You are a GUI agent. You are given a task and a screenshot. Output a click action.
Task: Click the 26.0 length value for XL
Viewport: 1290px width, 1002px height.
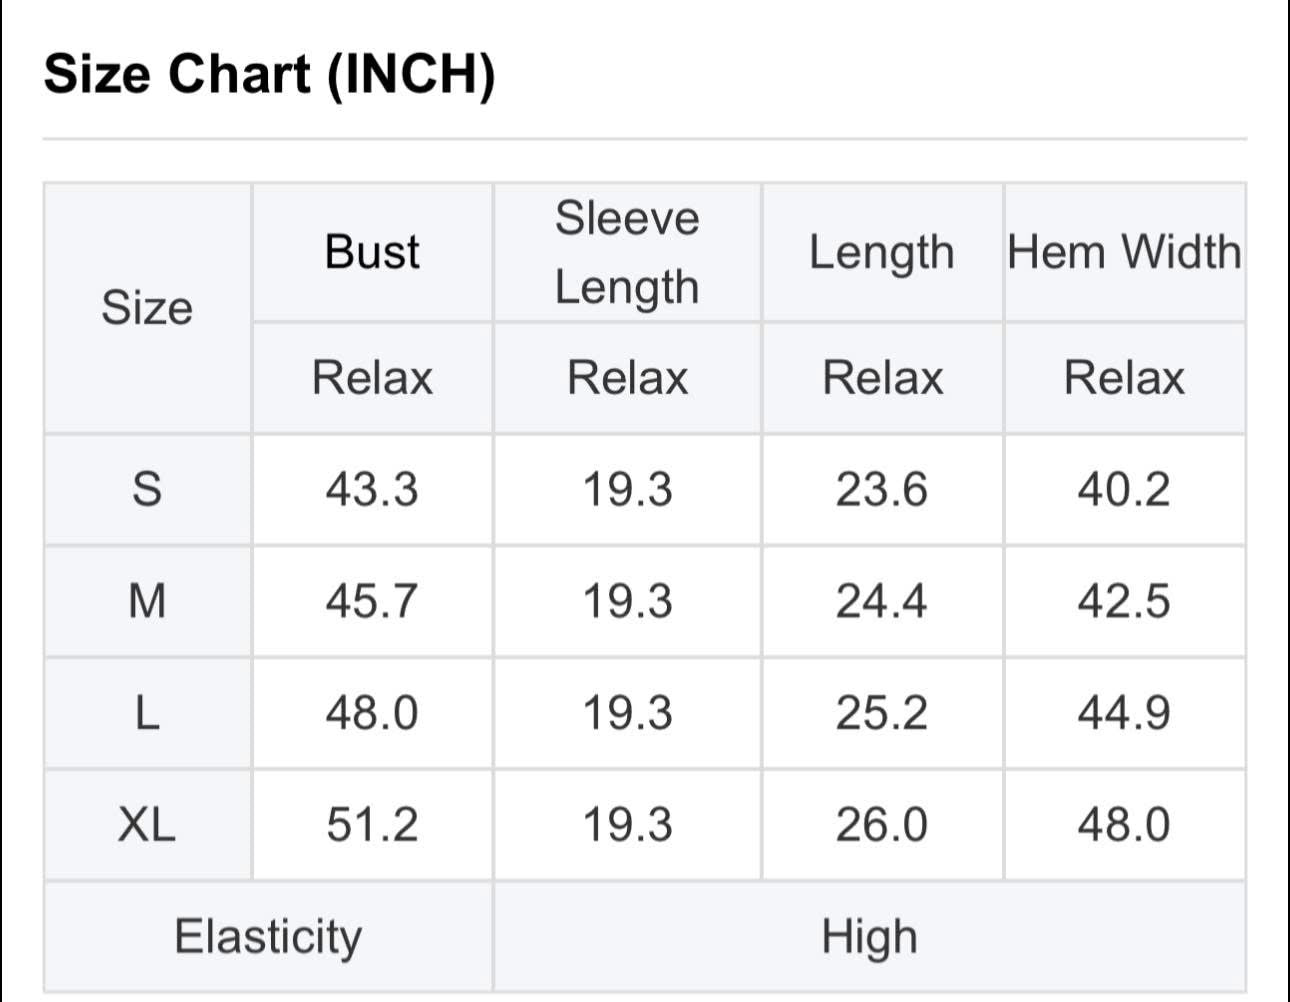click(882, 826)
